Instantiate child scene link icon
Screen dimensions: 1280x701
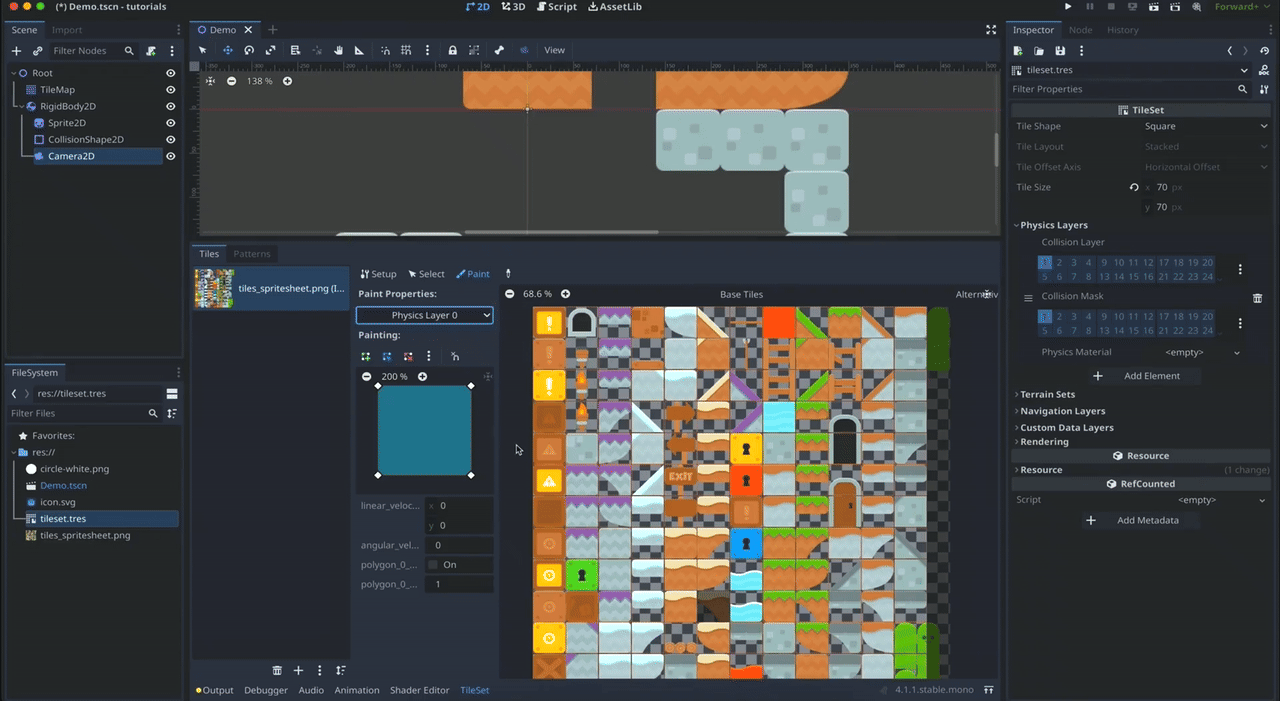37,51
